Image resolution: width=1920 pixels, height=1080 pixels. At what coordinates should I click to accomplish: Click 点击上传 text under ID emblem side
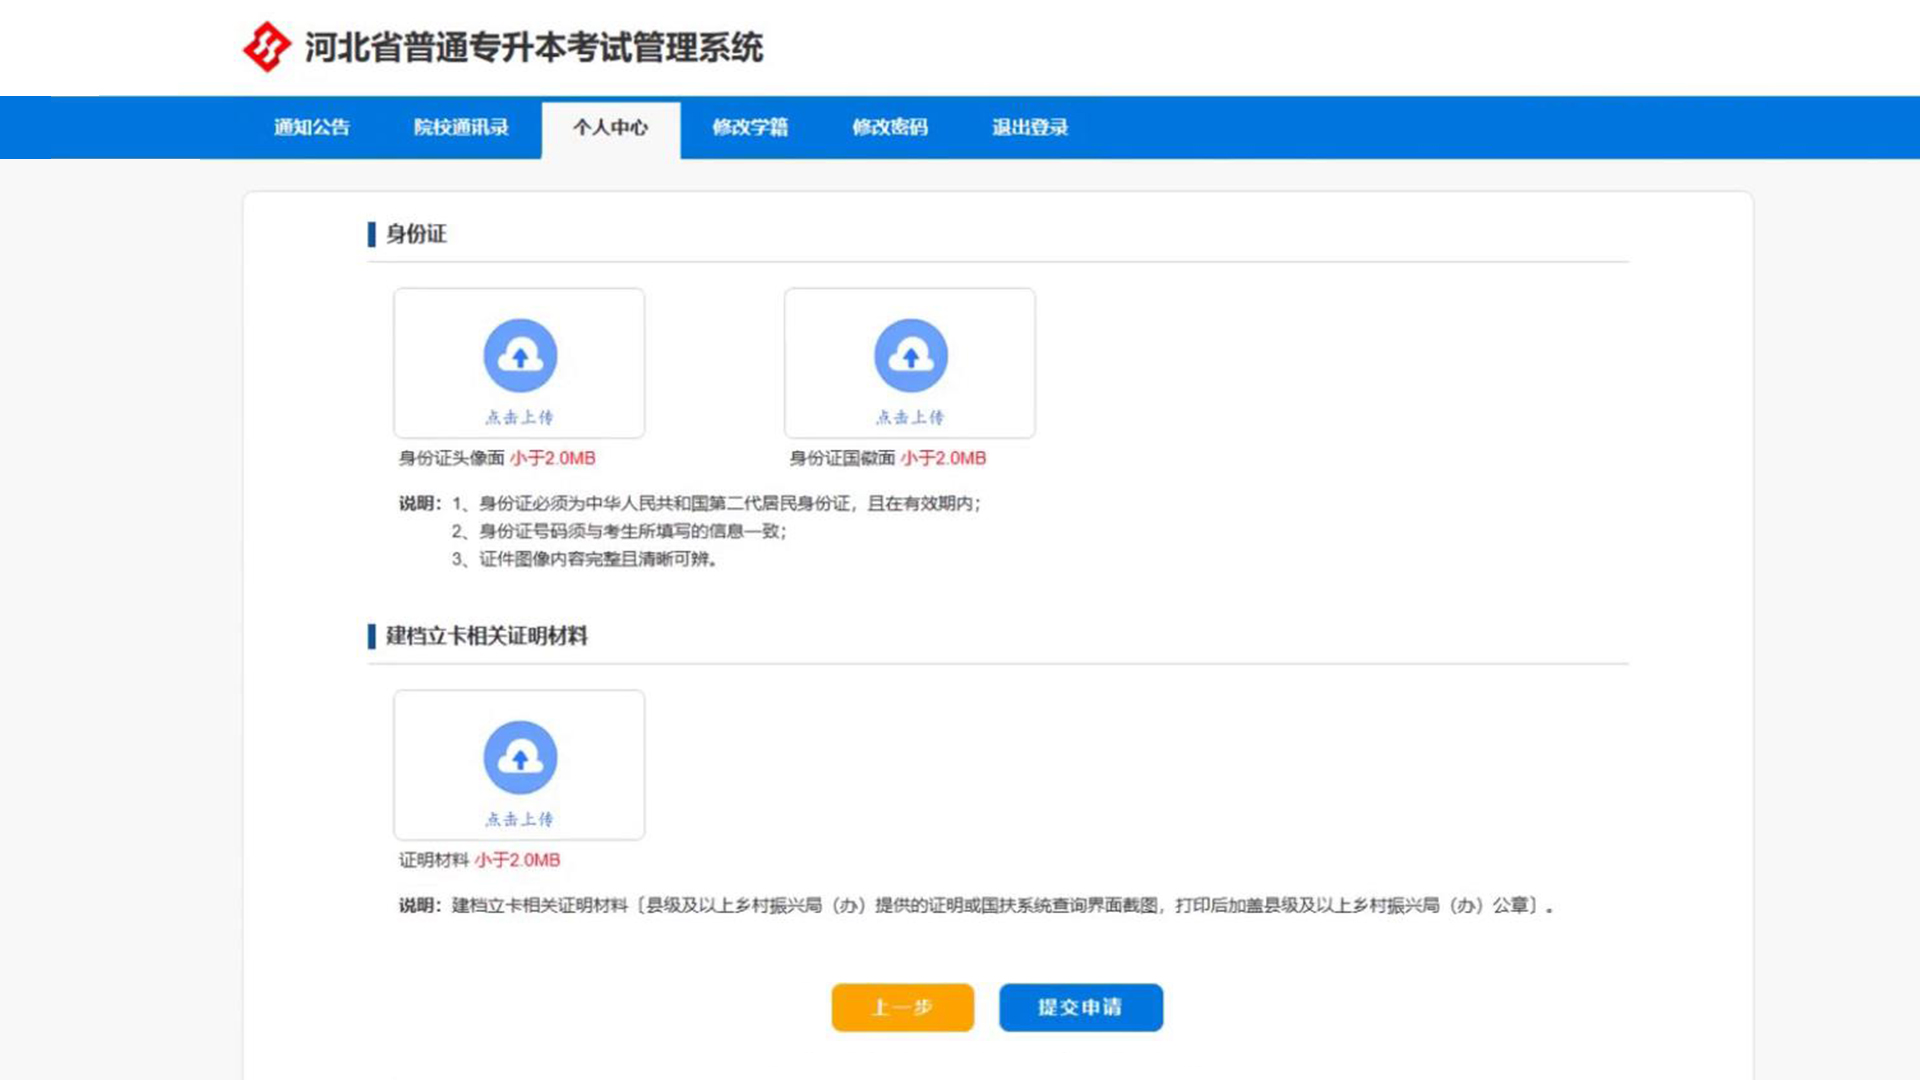(x=910, y=417)
